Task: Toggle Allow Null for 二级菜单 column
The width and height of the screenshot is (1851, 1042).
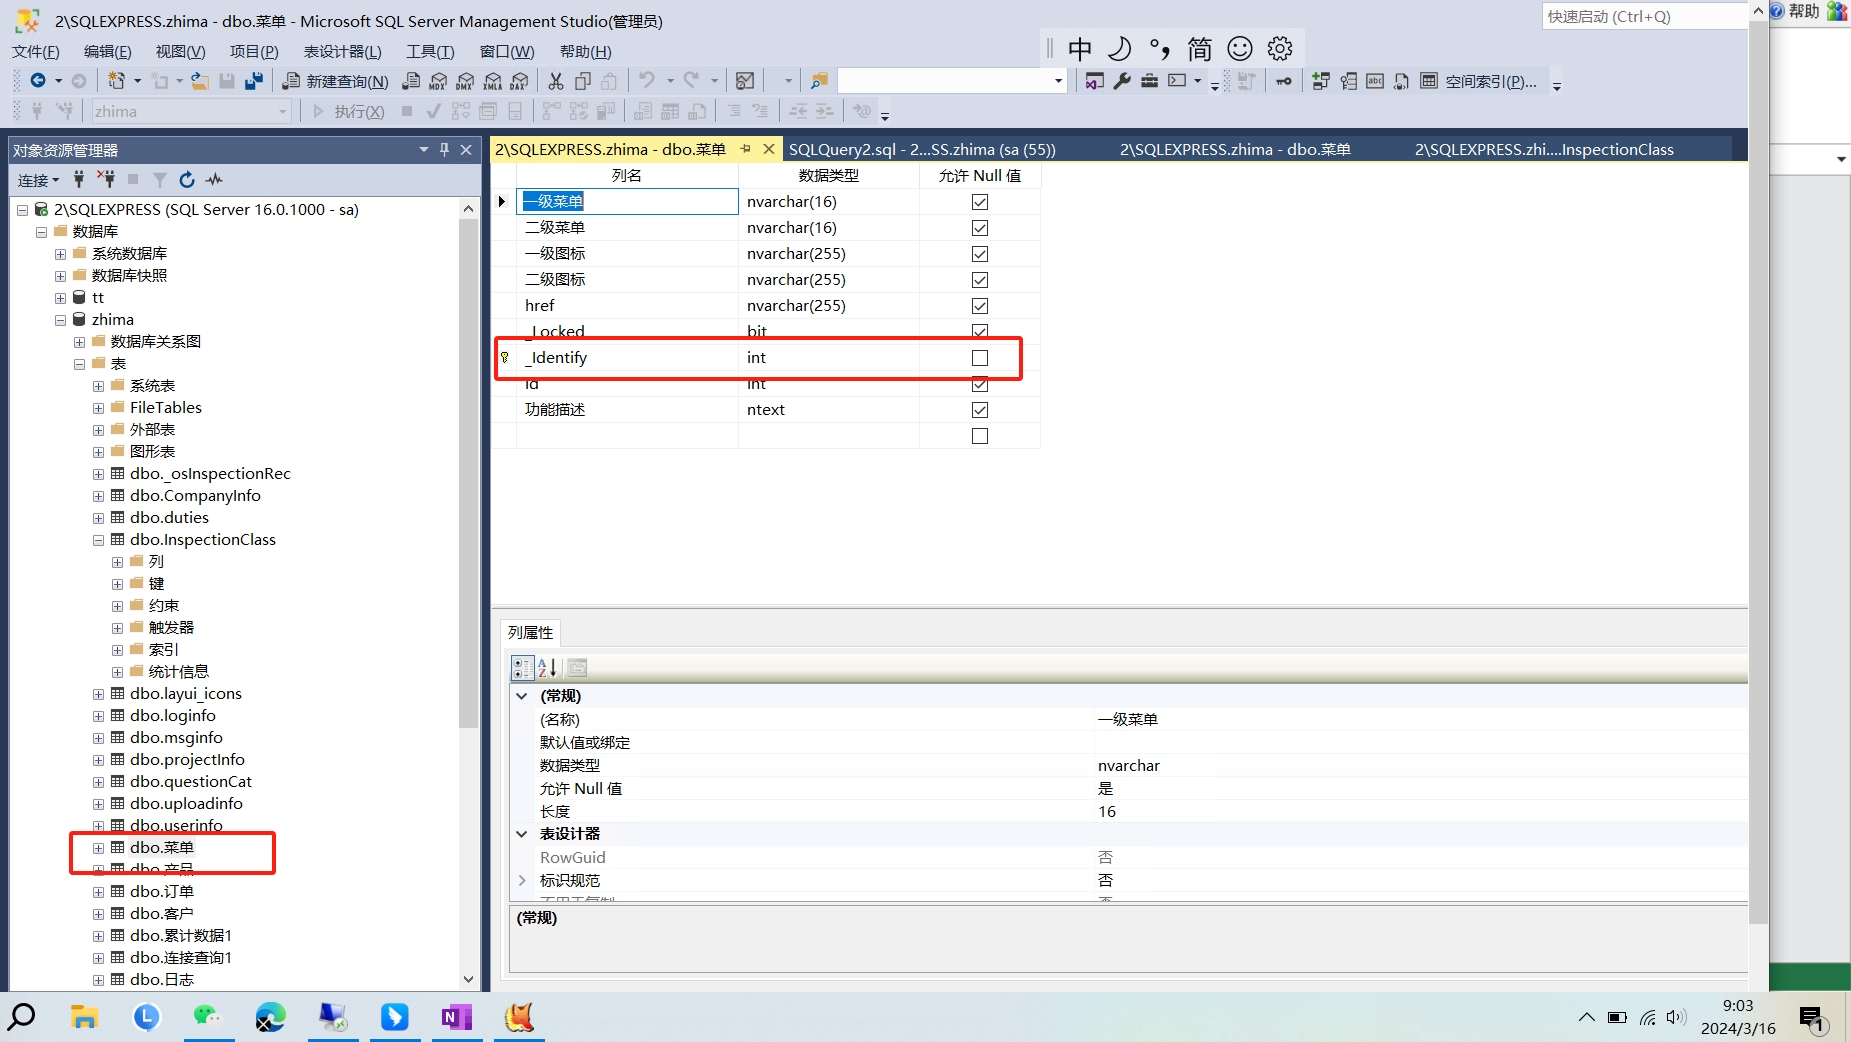Action: (x=980, y=228)
